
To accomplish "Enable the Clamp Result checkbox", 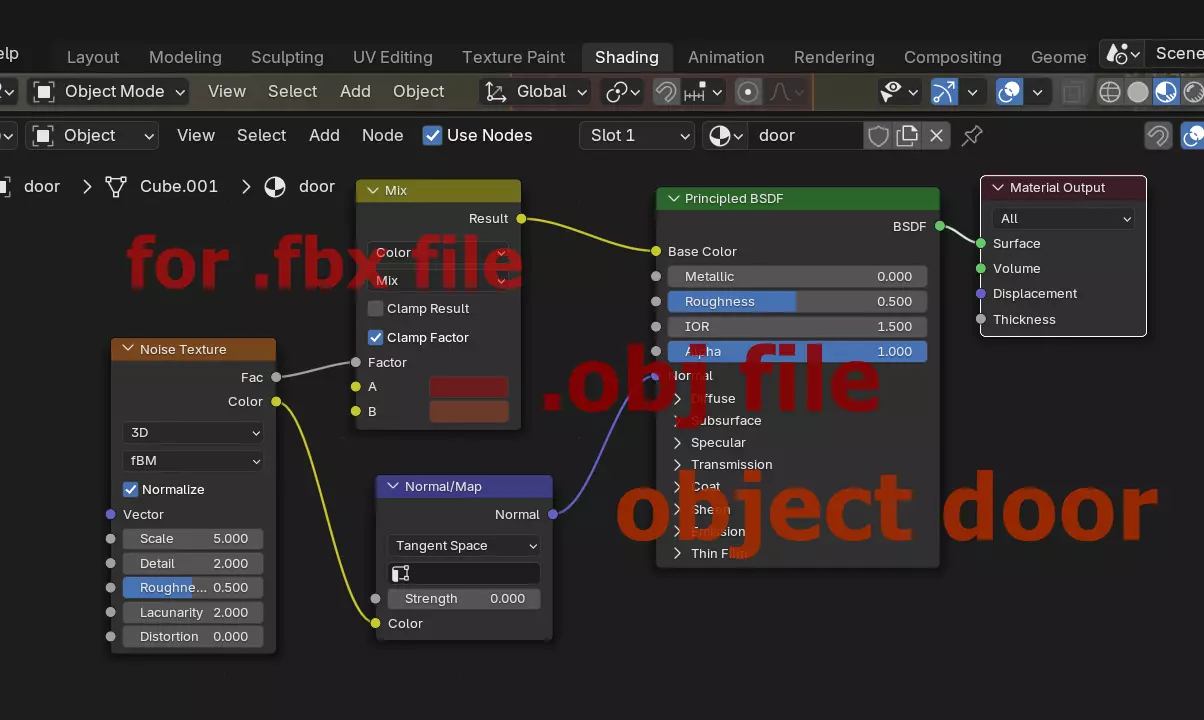I will pyautogui.click(x=376, y=309).
